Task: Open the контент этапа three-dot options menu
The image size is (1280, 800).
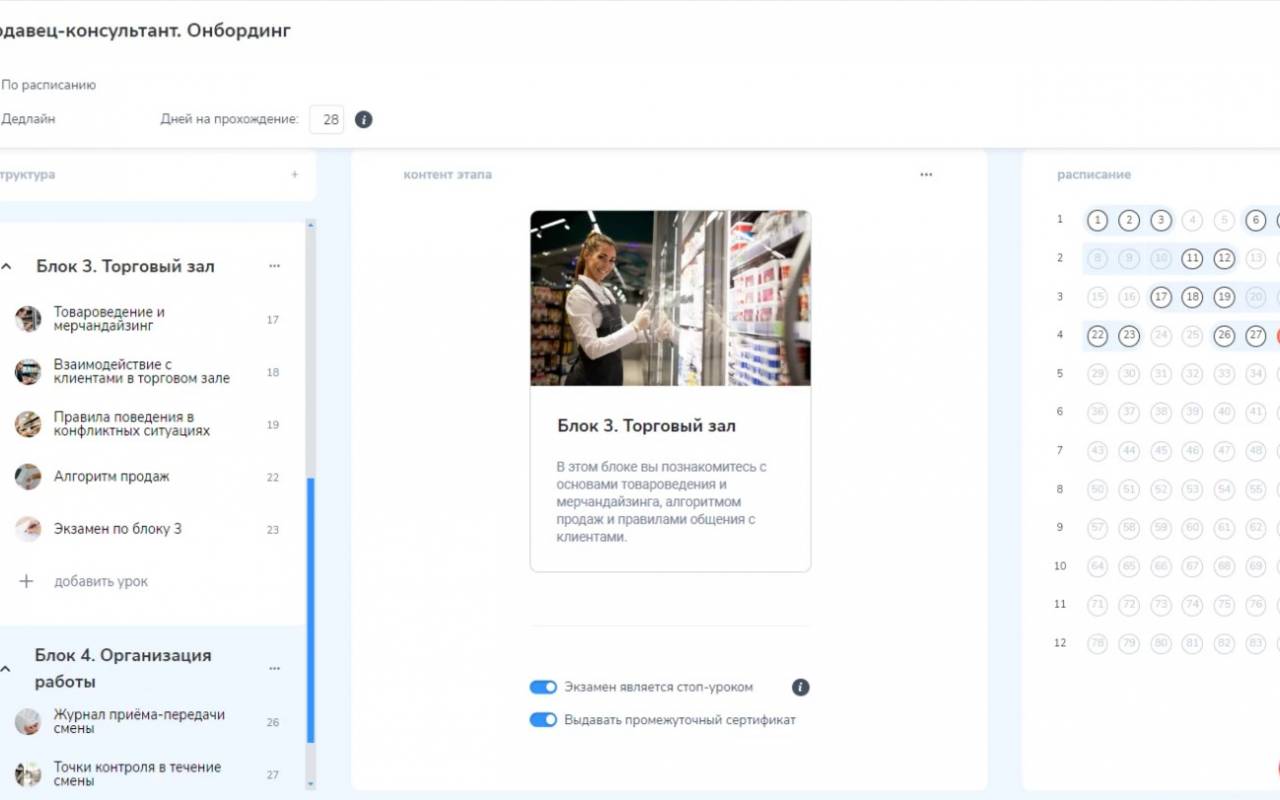Action: point(926,175)
